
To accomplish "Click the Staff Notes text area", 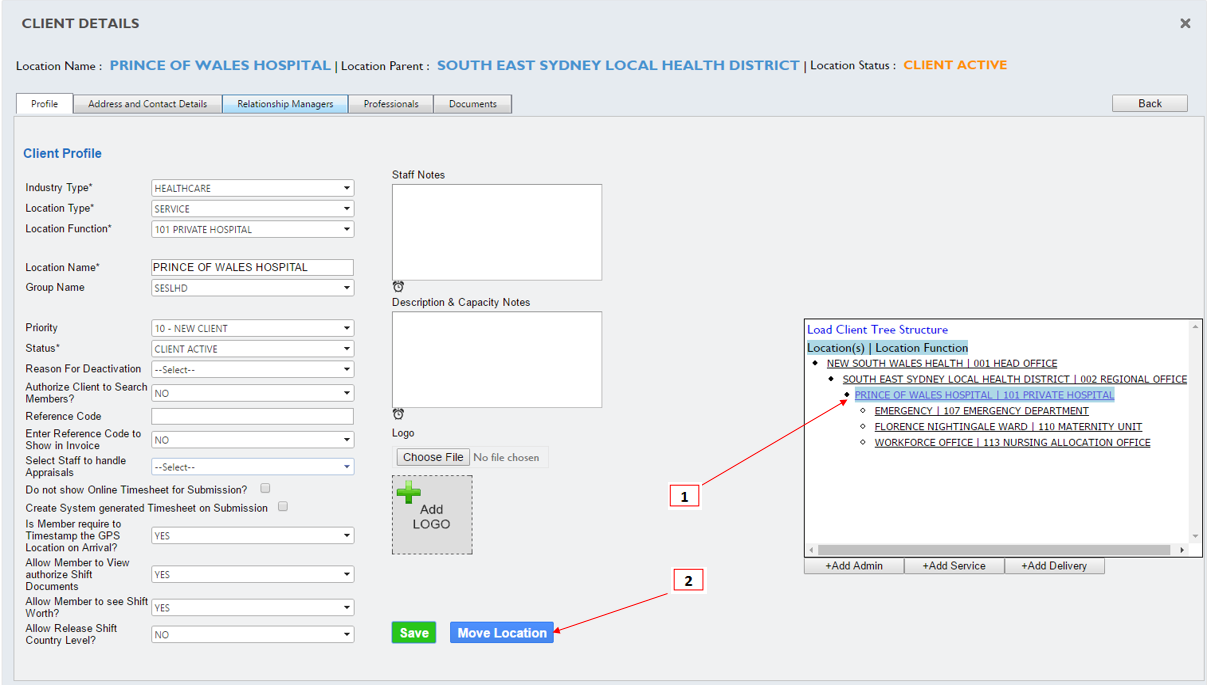I will (497, 232).
